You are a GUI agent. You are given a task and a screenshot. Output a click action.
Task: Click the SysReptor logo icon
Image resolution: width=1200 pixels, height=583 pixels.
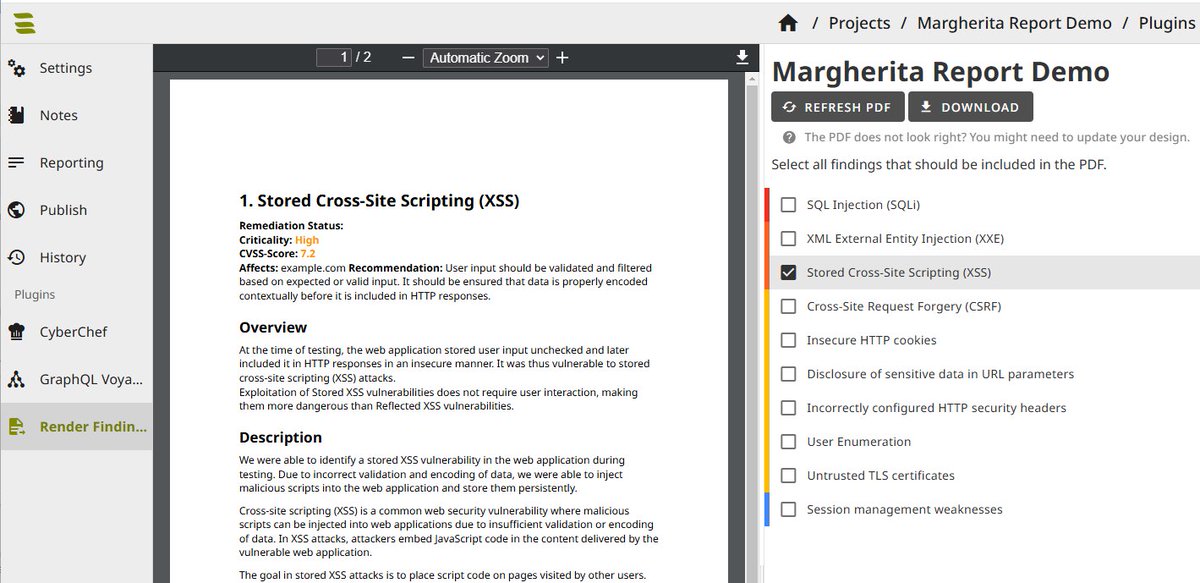25,22
